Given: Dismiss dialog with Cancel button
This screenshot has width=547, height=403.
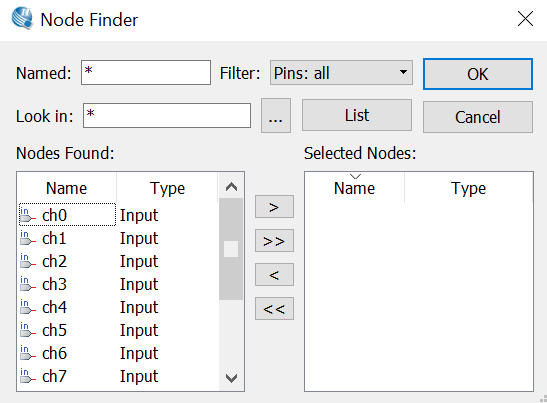Looking at the screenshot, I should coord(478,117).
